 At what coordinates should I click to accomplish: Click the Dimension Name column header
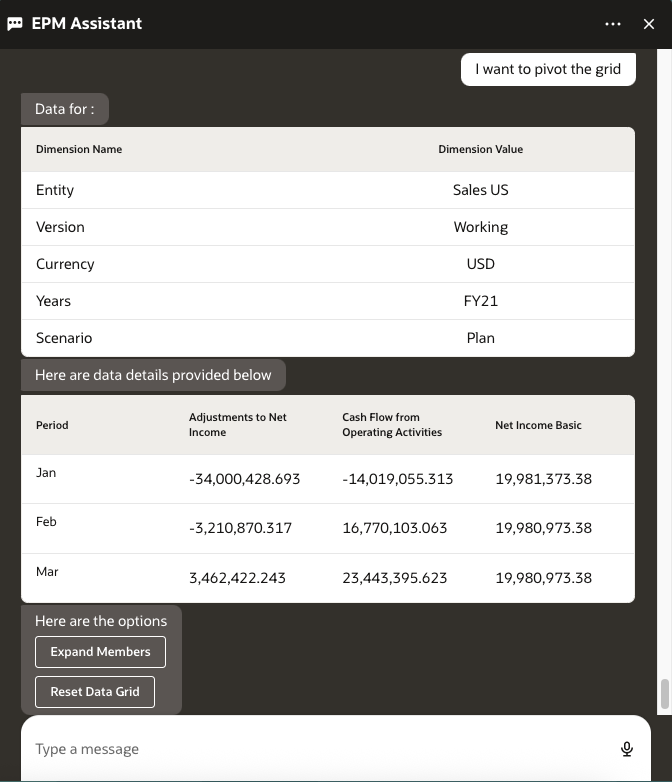pos(79,149)
